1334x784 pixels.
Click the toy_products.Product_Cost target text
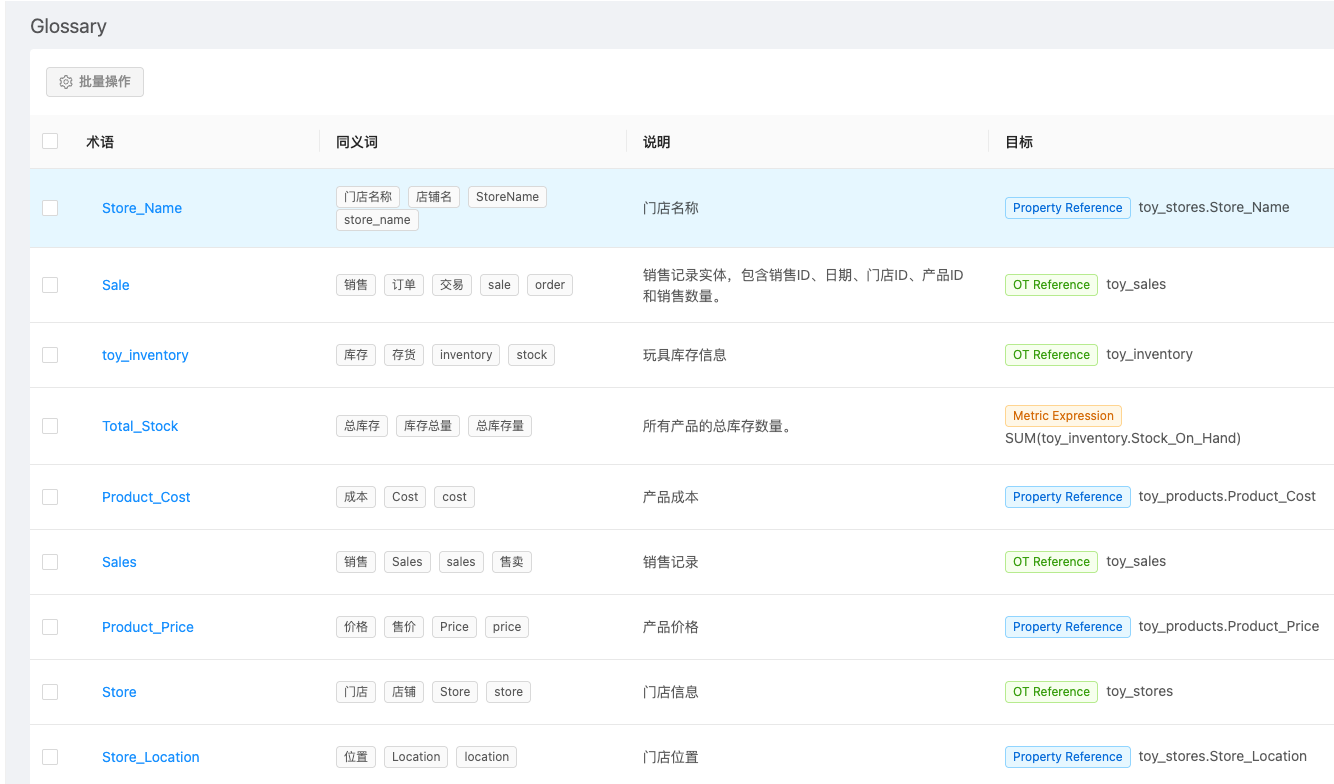(x=1227, y=497)
